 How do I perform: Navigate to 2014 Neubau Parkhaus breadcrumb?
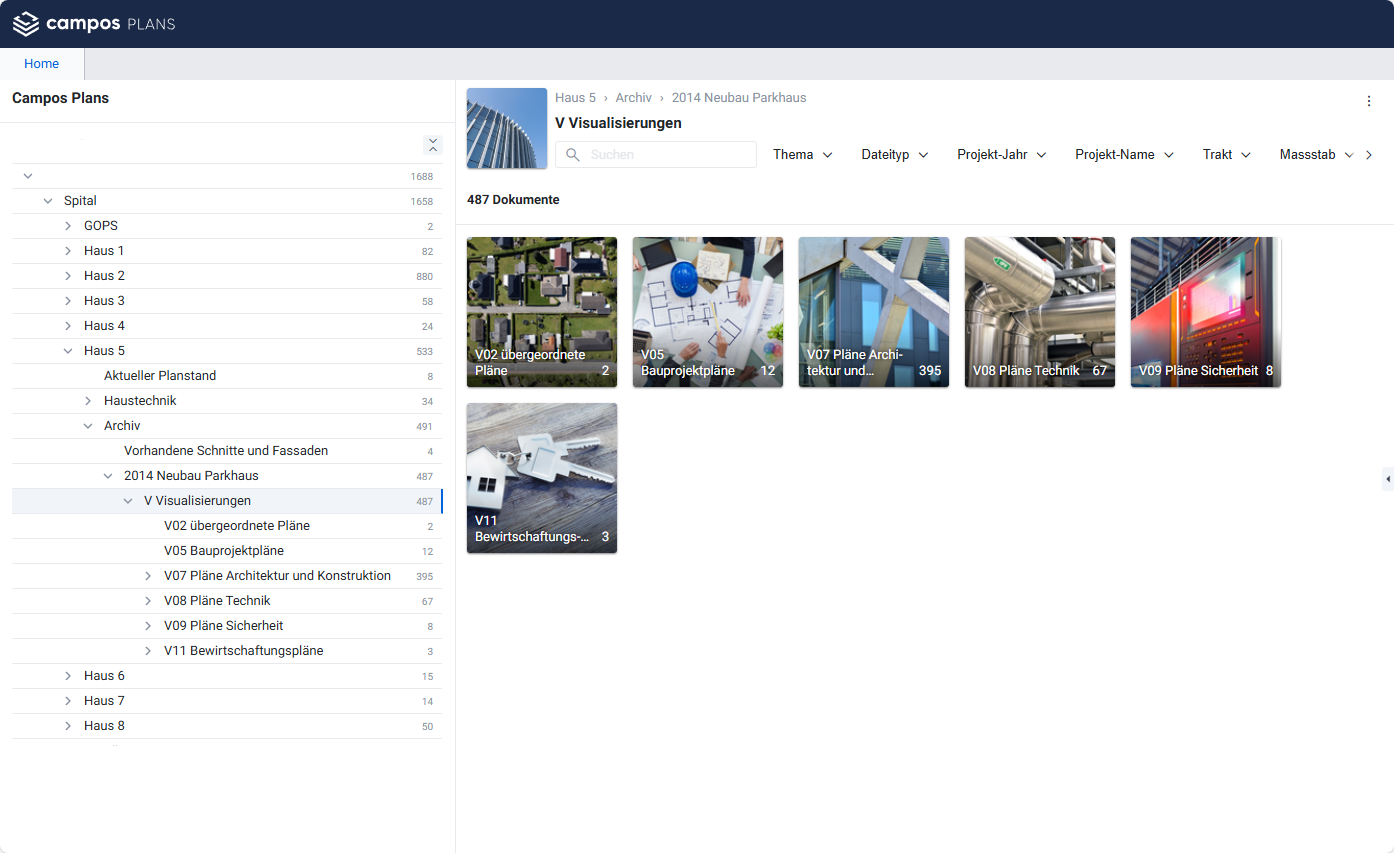click(x=738, y=98)
